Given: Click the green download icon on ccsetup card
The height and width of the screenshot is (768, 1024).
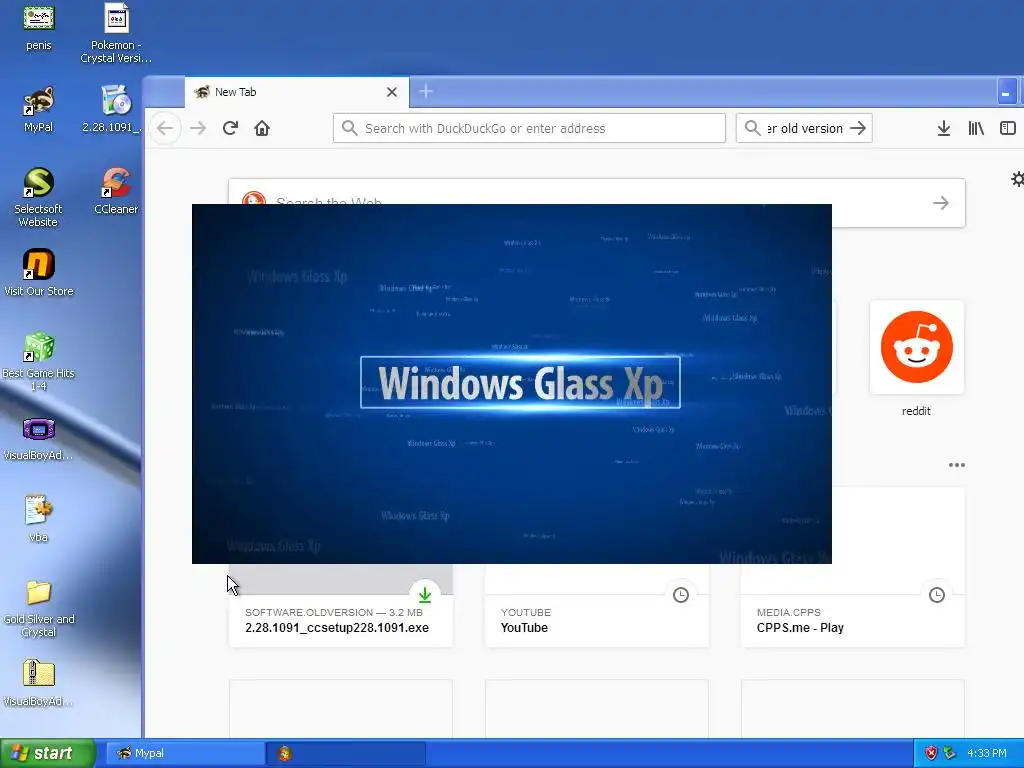Looking at the screenshot, I should (x=424, y=594).
